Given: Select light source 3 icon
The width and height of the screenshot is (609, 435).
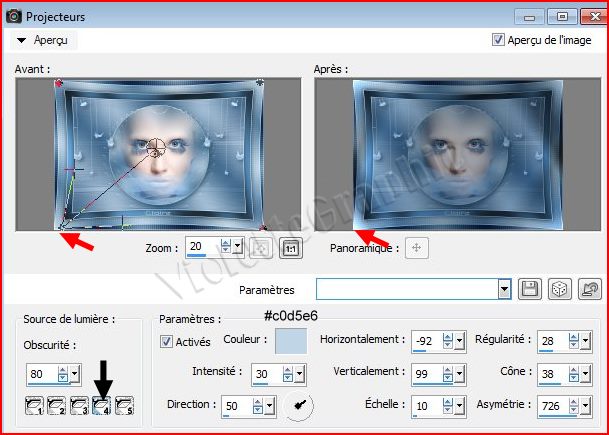Looking at the screenshot, I should [80, 406].
